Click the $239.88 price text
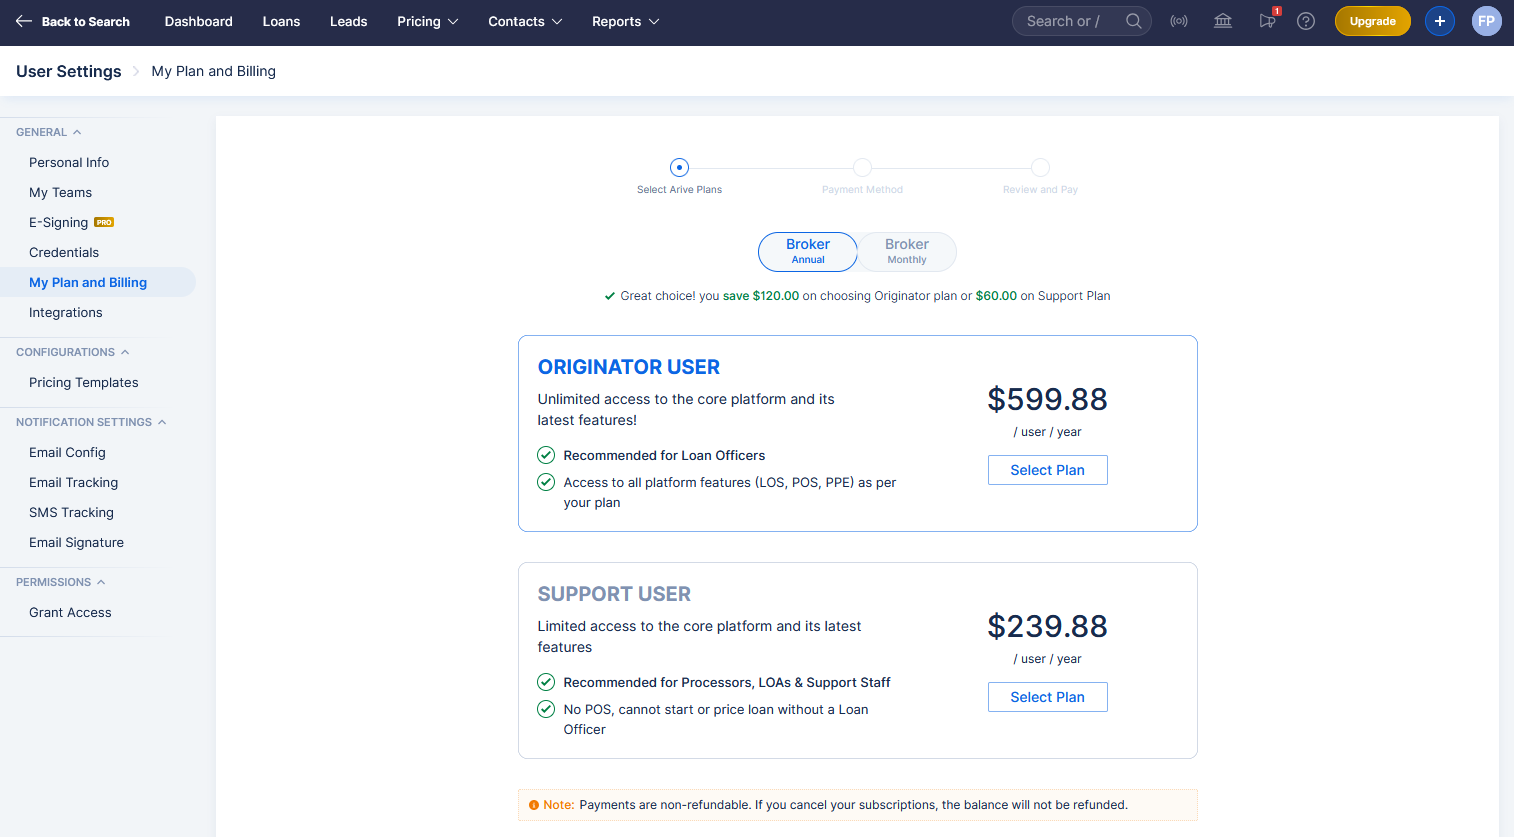This screenshot has width=1514, height=837. 1047,626
